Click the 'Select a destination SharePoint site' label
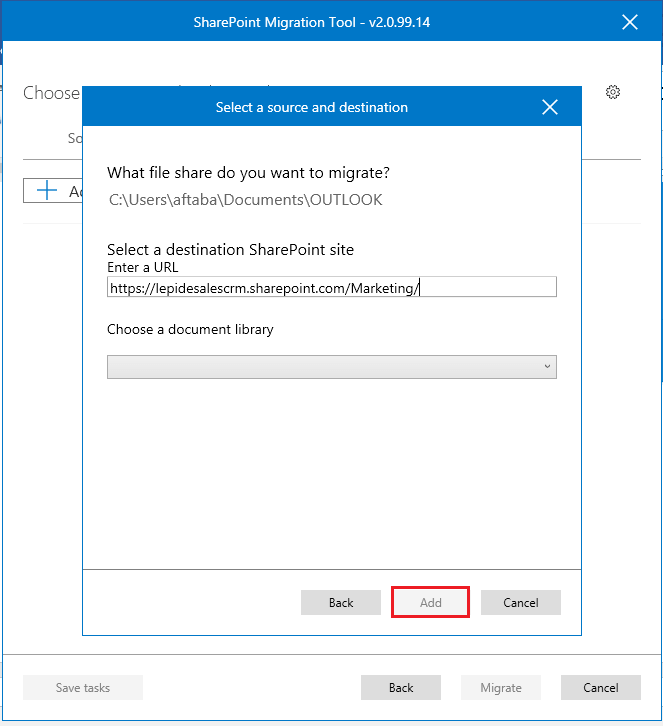663x726 pixels. pos(231,250)
